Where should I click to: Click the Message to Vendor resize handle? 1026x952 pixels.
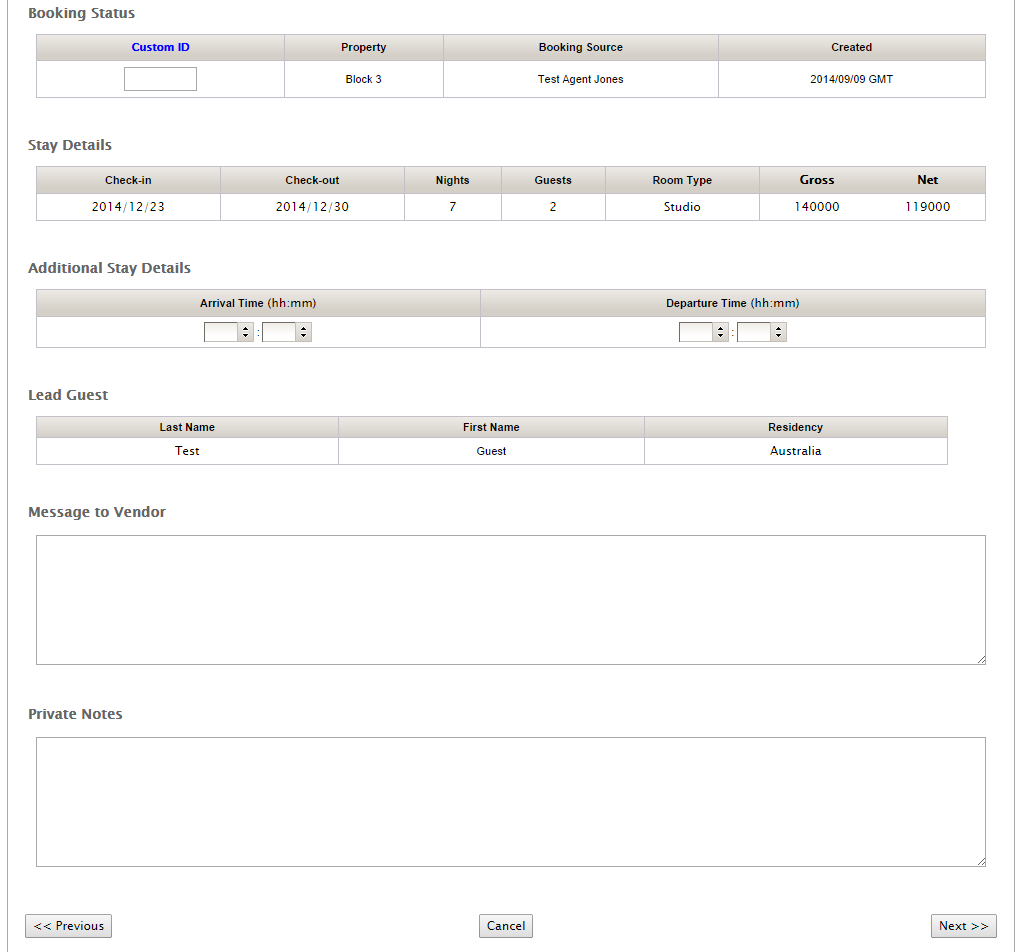[981, 659]
